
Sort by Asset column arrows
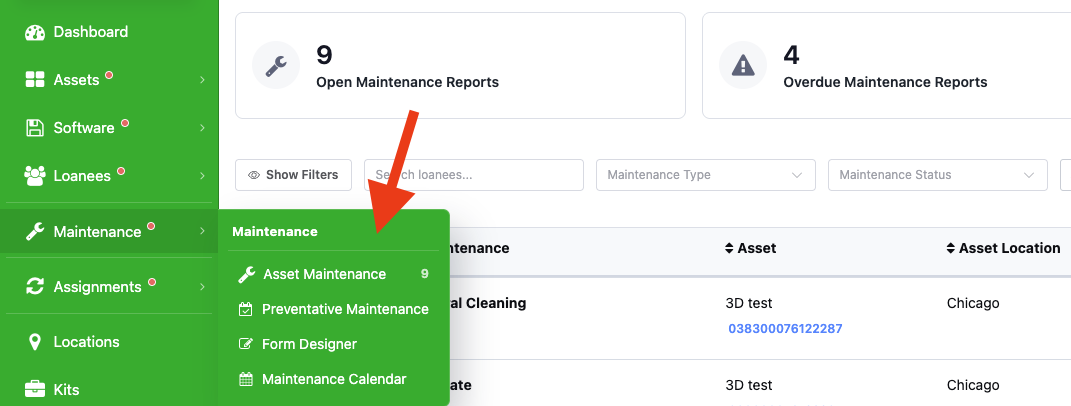729,248
